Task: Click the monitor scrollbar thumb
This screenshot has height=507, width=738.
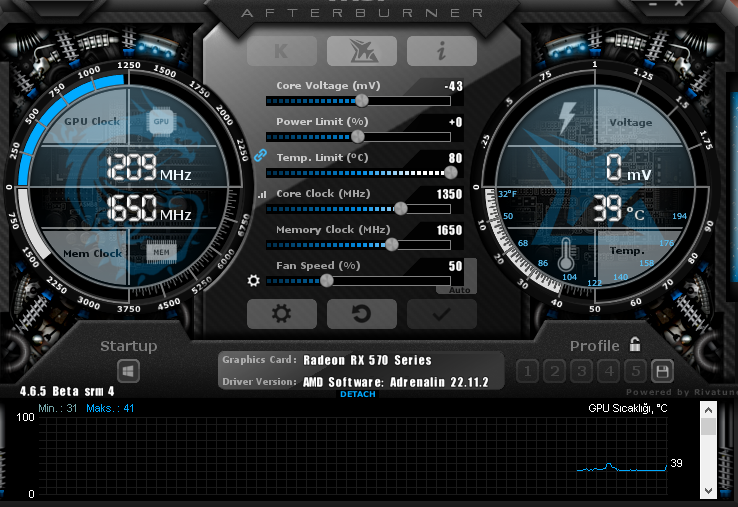Action: tap(708, 427)
